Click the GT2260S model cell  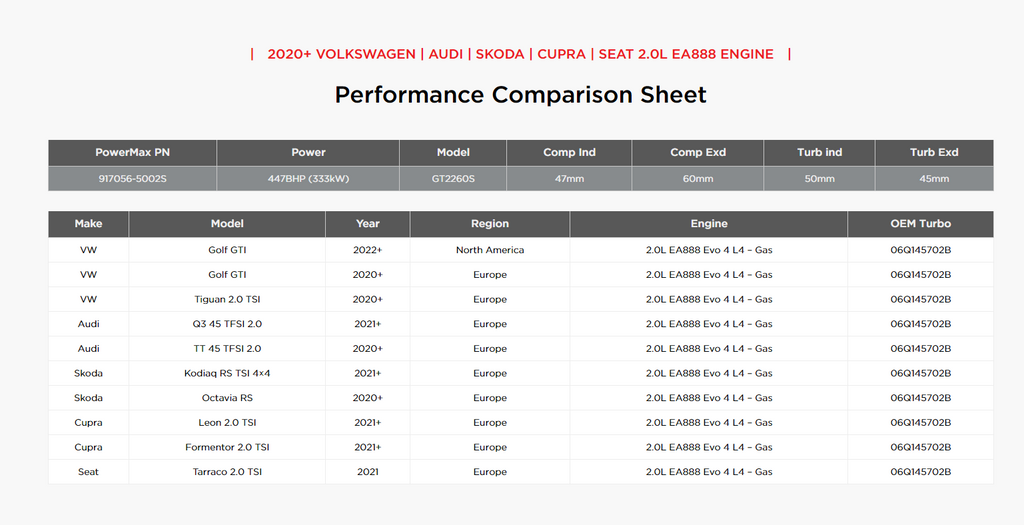[x=453, y=178]
